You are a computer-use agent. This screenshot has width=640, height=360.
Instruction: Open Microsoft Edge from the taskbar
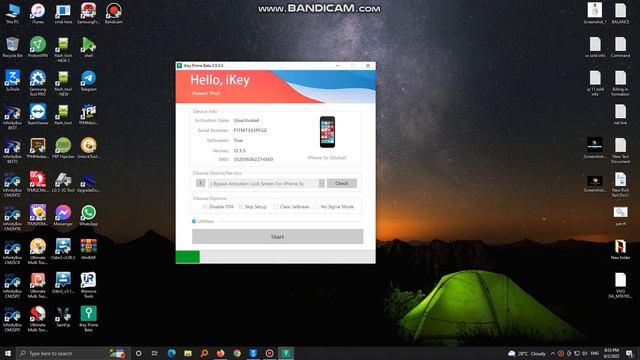[x=171, y=353]
